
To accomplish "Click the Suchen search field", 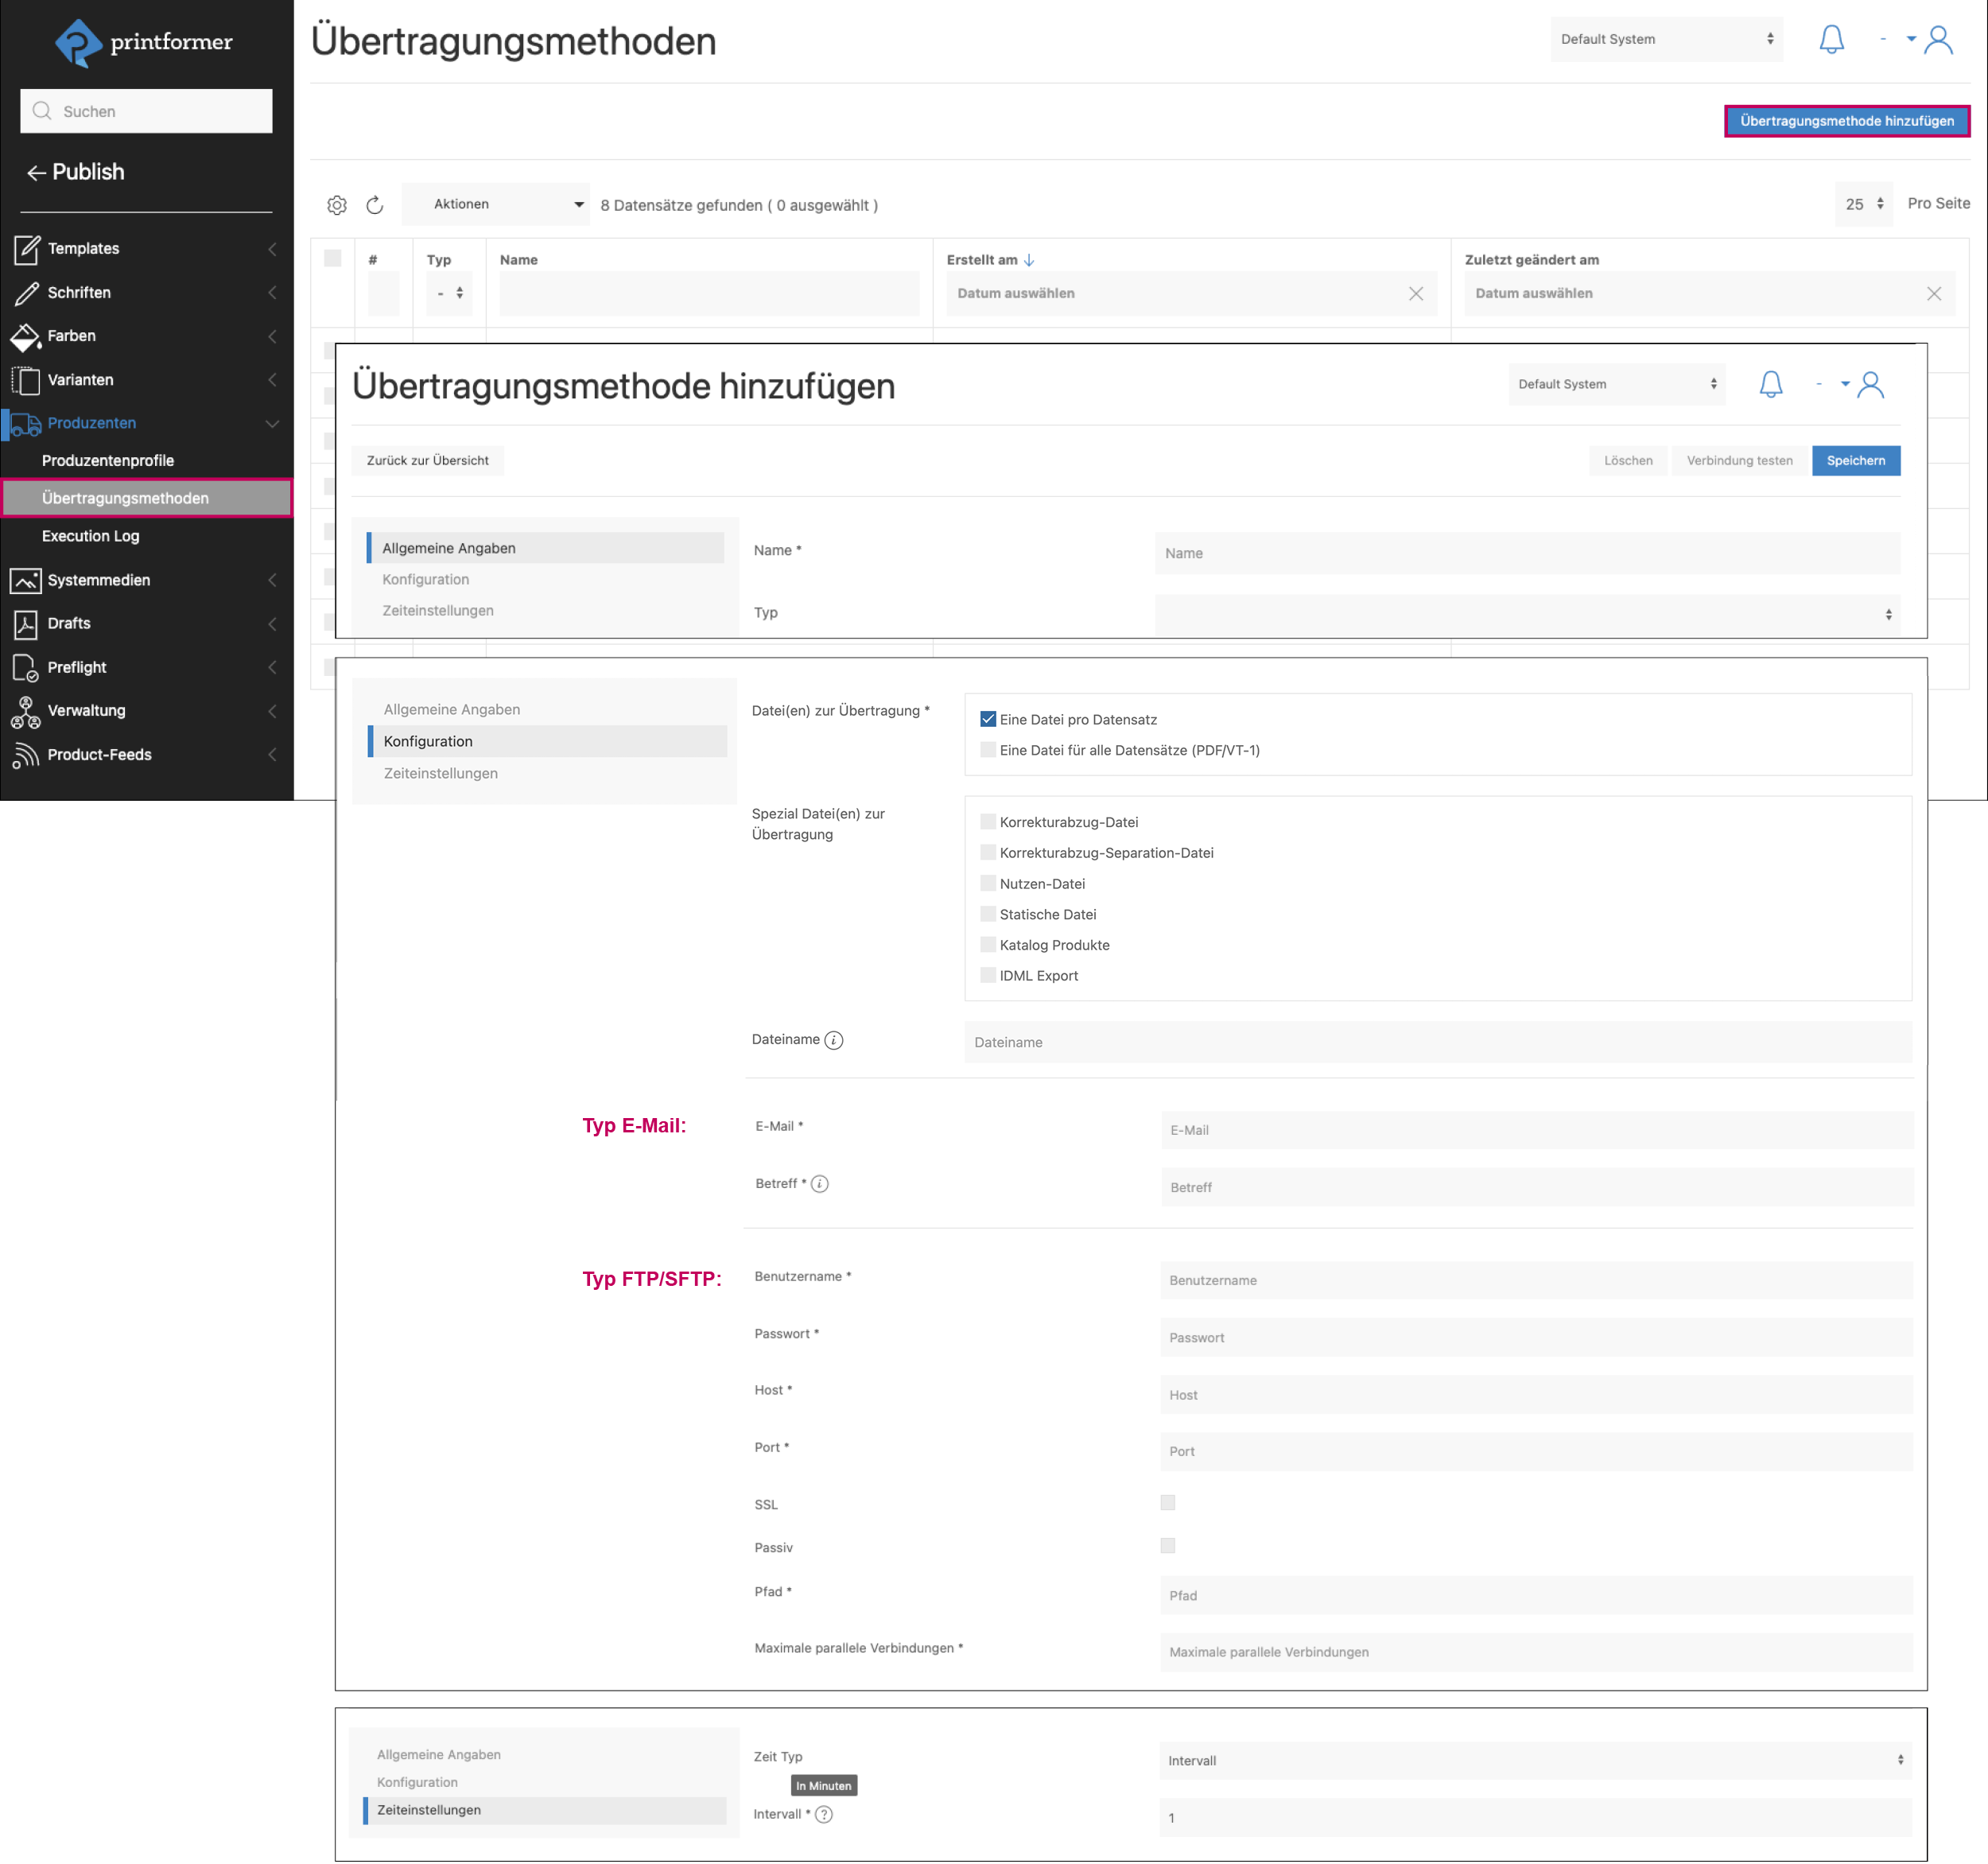I will (x=146, y=111).
